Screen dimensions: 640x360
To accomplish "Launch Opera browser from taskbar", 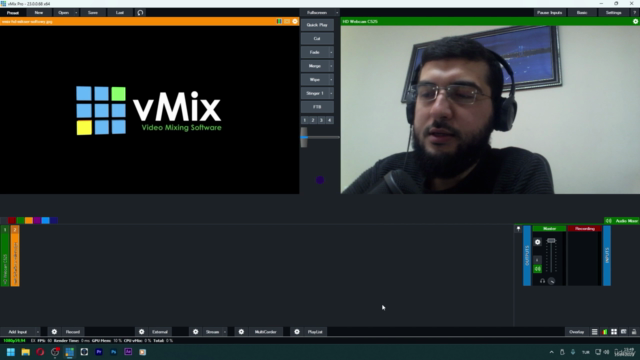I will pyautogui.click(x=40, y=352).
